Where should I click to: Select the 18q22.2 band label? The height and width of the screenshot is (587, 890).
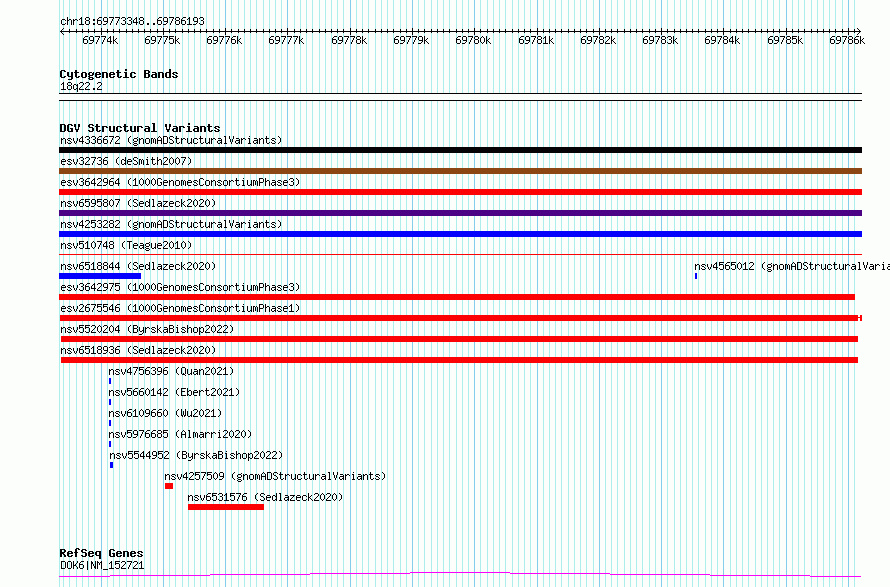tap(81, 86)
